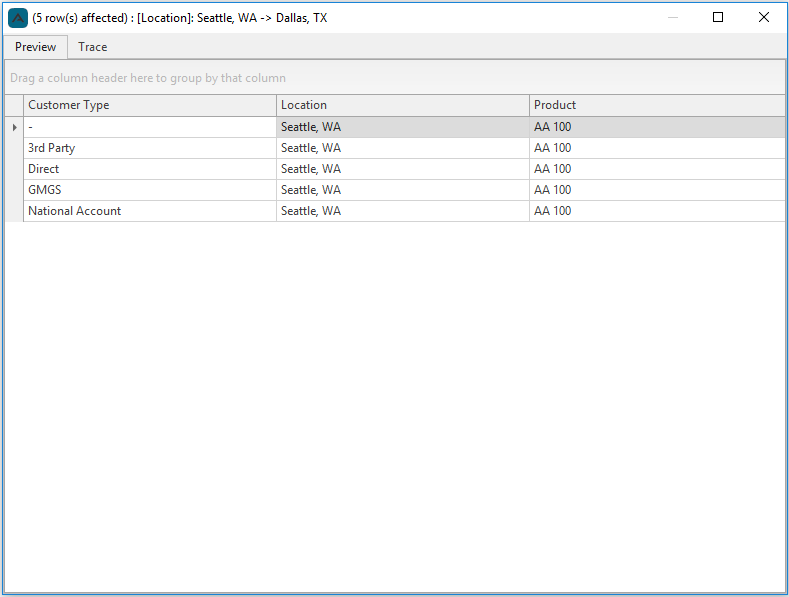The width and height of the screenshot is (789, 597).
Task: Click AA 100 in National Account row
Action: pyautogui.click(x=657, y=211)
